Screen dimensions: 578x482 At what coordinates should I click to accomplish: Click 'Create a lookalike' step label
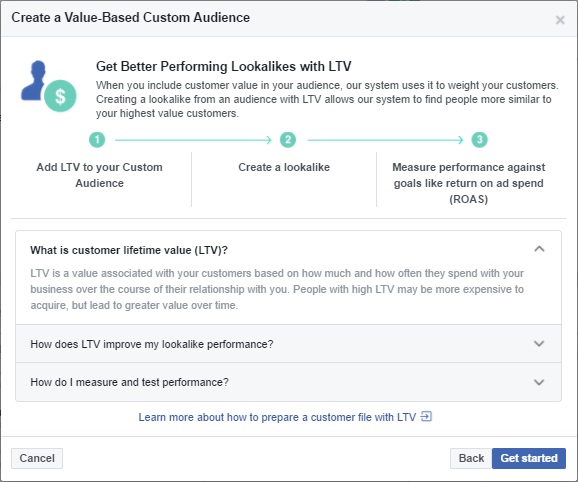click(284, 167)
